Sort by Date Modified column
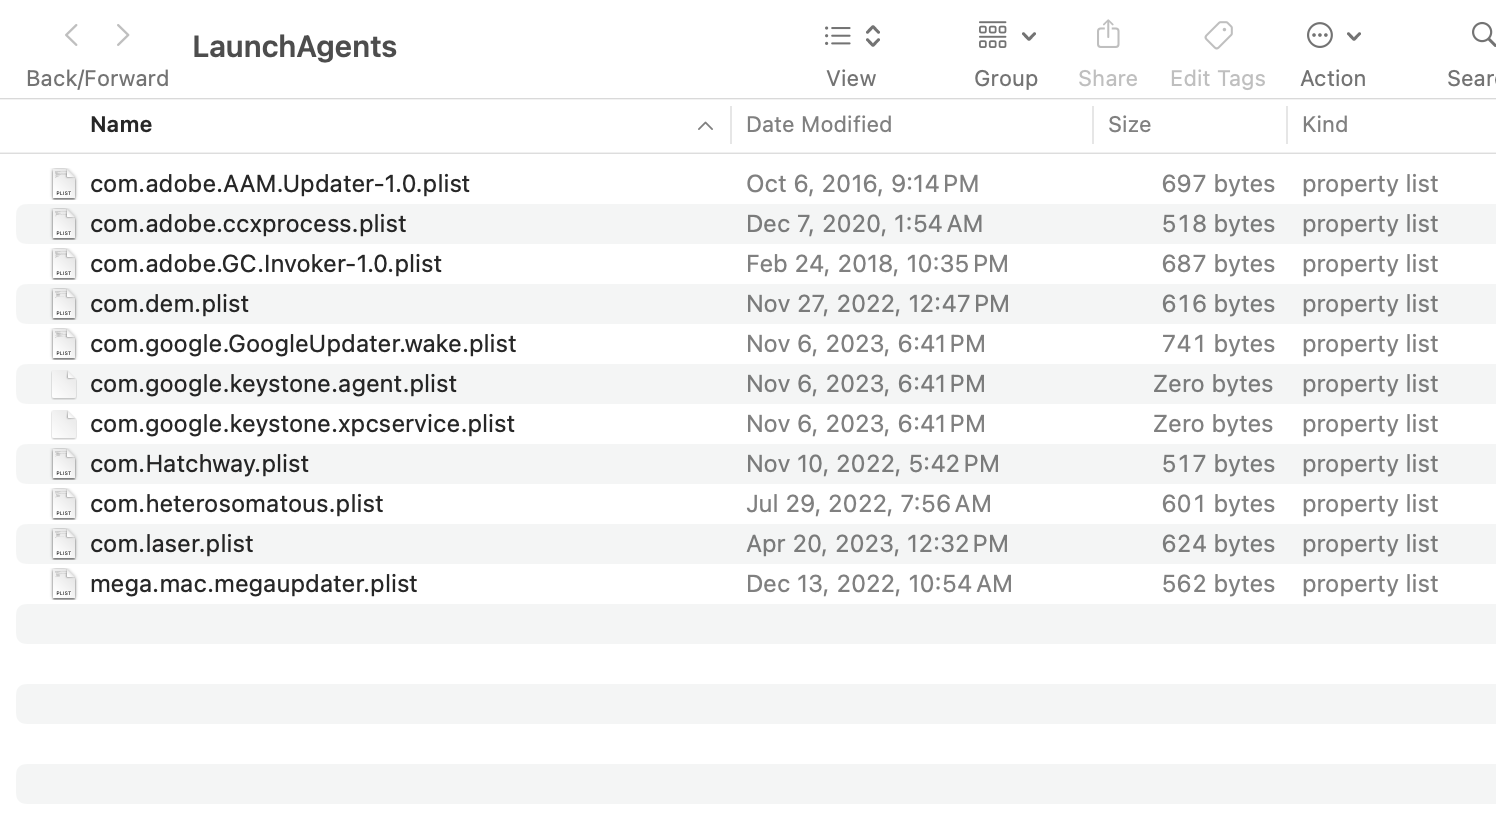The height and width of the screenshot is (816, 1496). pyautogui.click(x=819, y=125)
